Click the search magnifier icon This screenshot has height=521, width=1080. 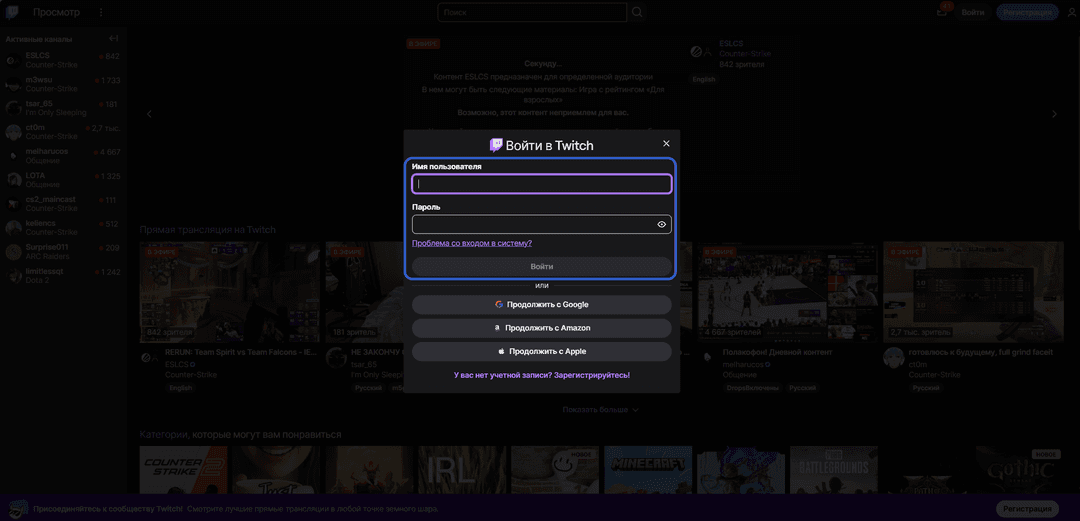point(637,12)
